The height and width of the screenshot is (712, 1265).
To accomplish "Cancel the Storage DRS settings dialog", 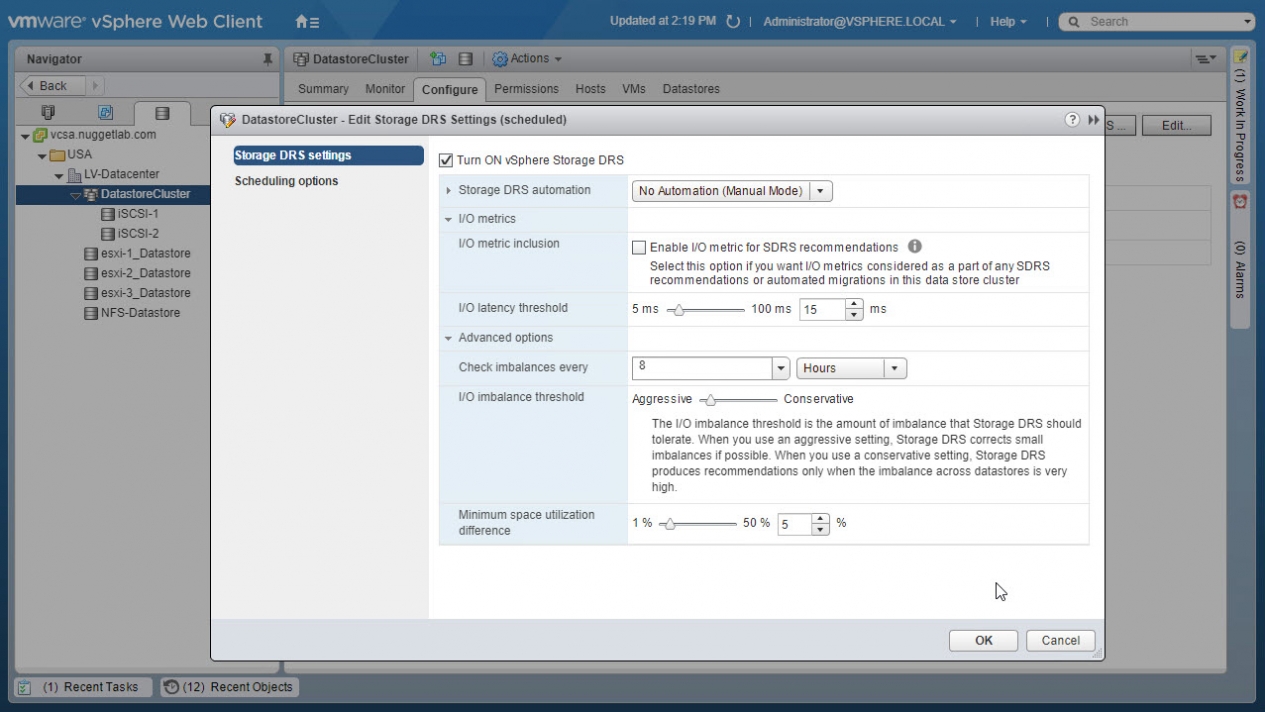I will 1060,641.
